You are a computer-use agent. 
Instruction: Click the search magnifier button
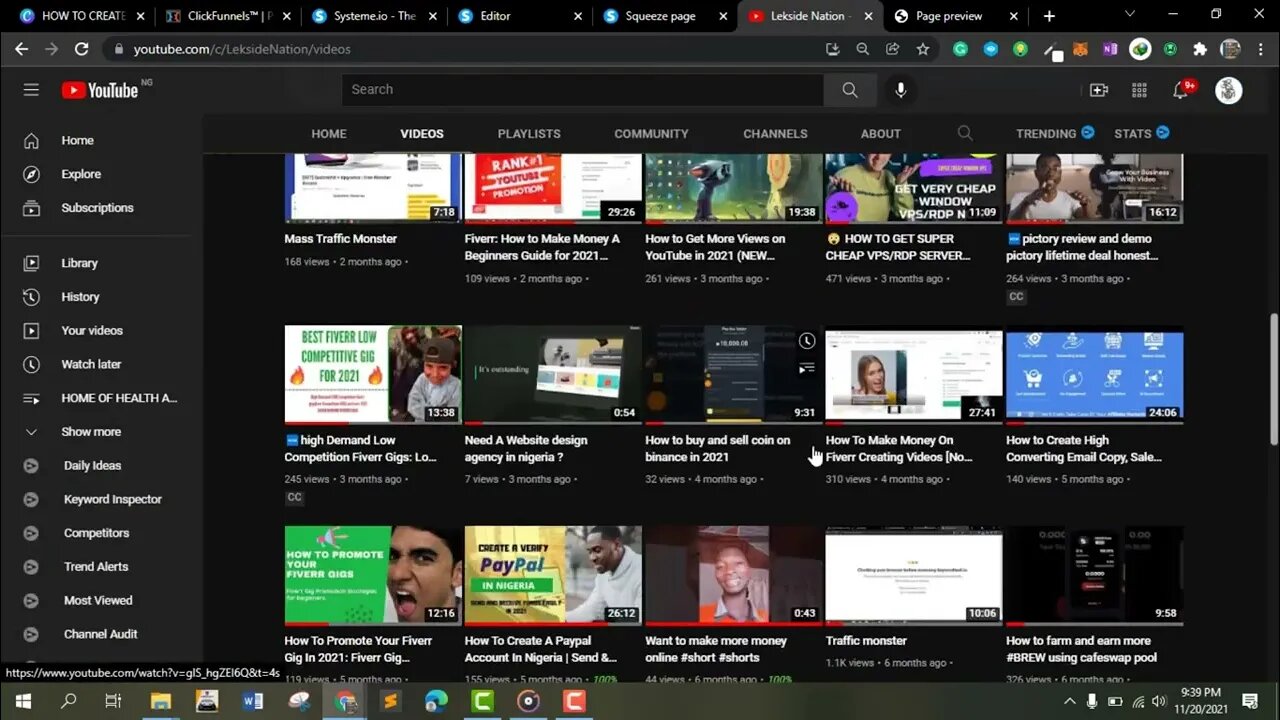pos(850,90)
